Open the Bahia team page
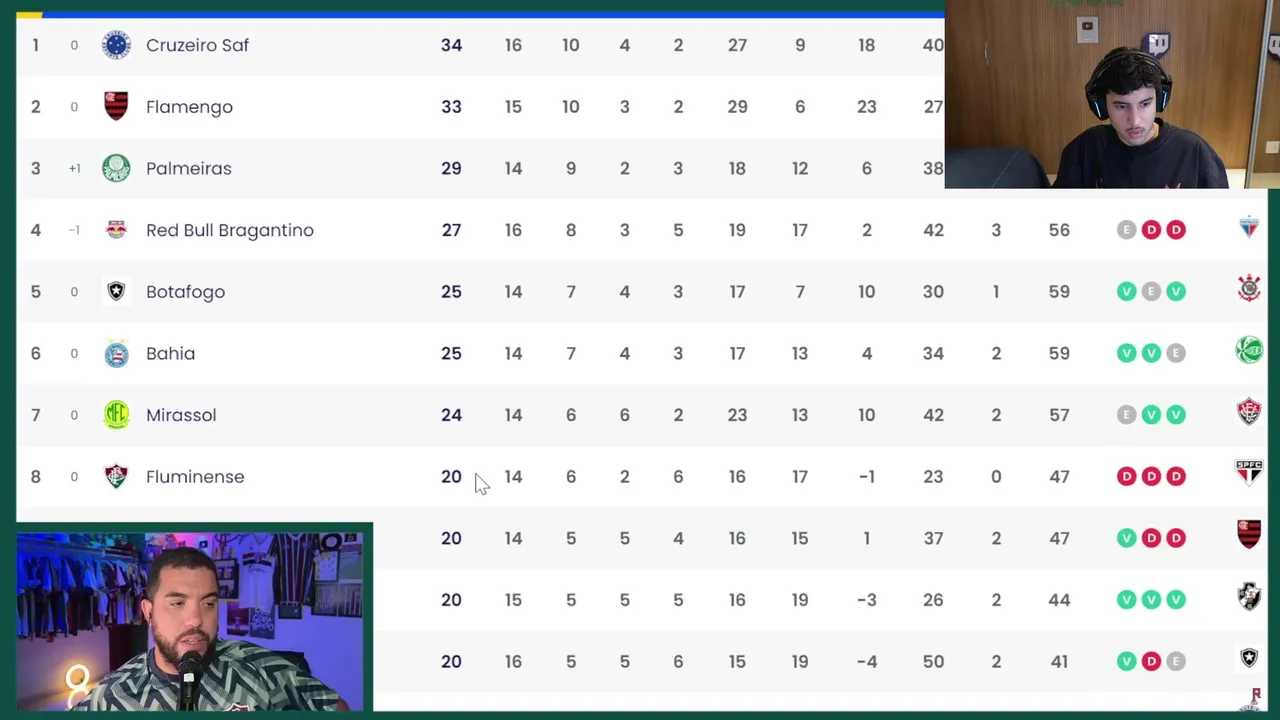Viewport: 1280px width, 720px height. (170, 353)
